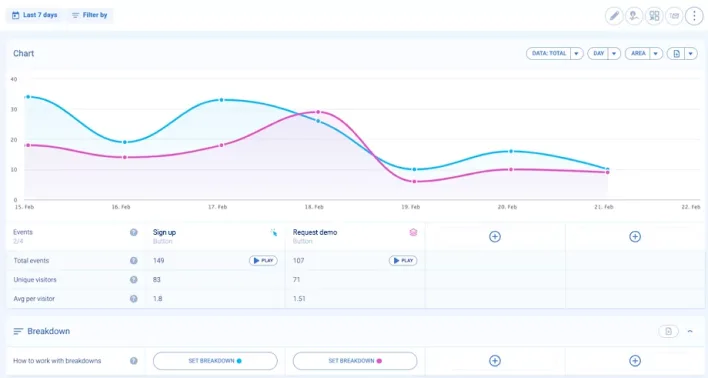This screenshot has height=378, width=708.
Task: Click help icon beside Avg per visitor
Action: click(x=134, y=299)
